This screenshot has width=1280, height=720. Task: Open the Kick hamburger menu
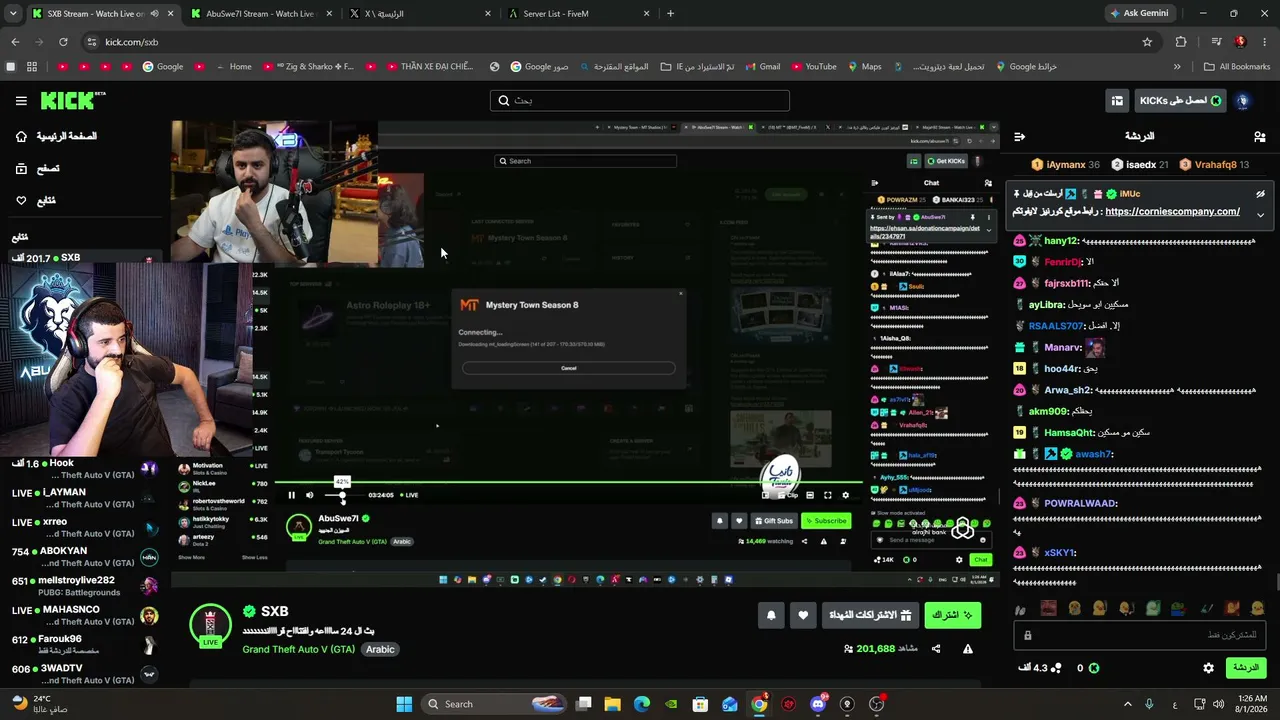click(21, 100)
